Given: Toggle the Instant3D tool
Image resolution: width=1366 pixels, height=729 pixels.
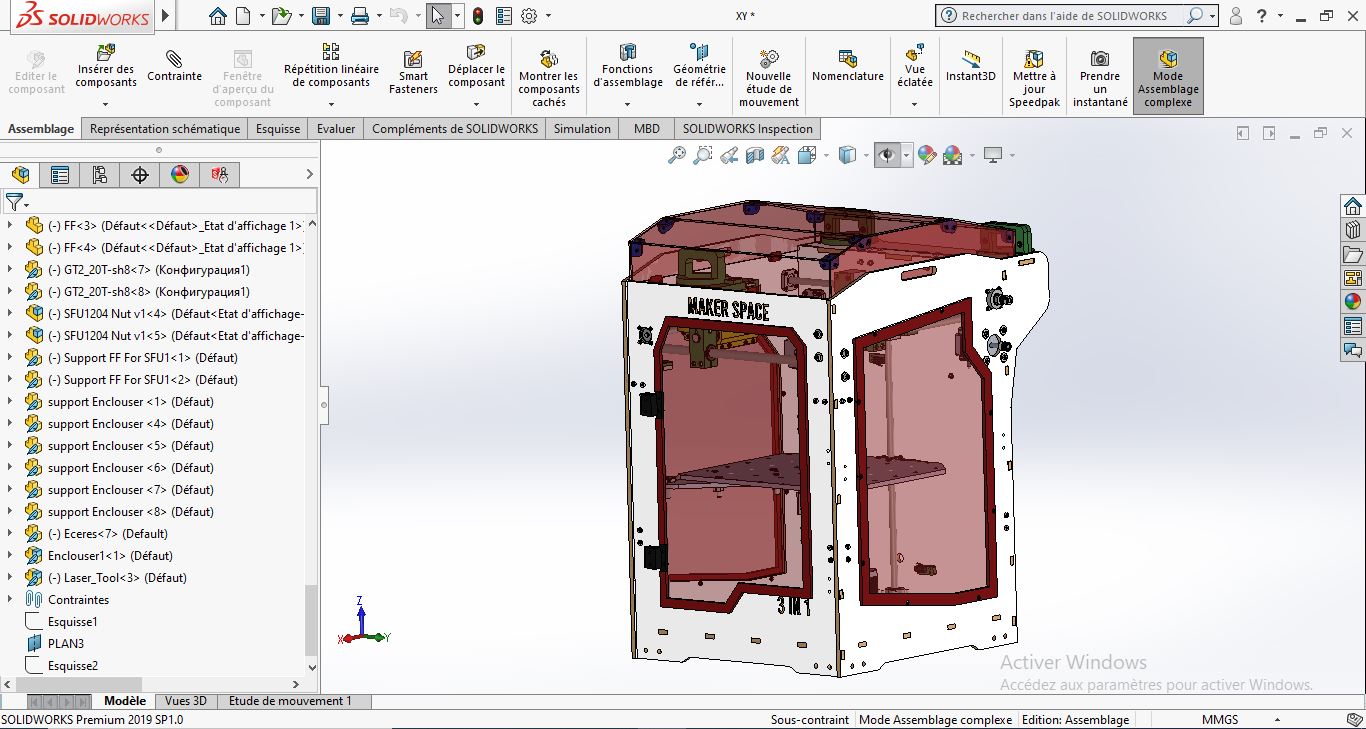Looking at the screenshot, I should pos(970,66).
